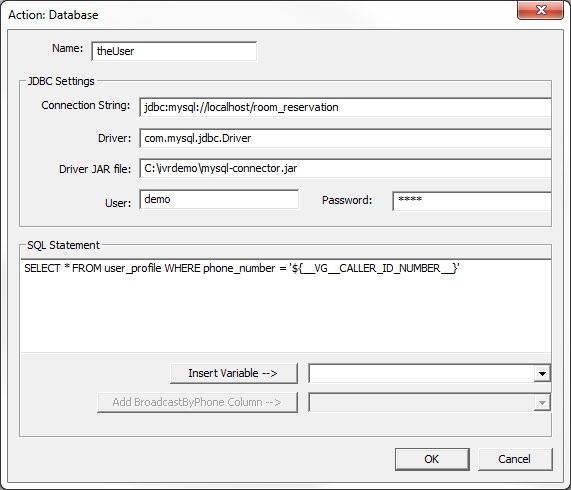Screen dimensions: 571x490
Task: Click the Name field containing theUser
Action: tap(174, 51)
